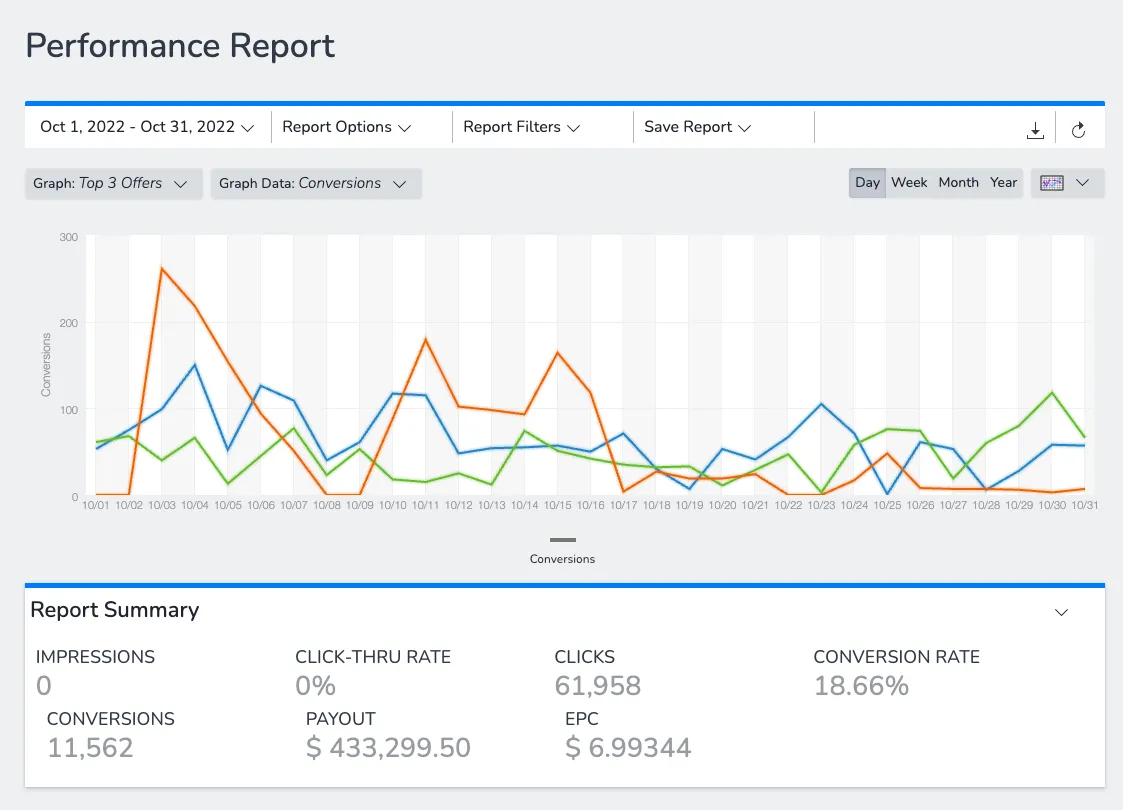The height and width of the screenshot is (810, 1123).
Task: Click the 300 y-axis label
Action: point(69,237)
